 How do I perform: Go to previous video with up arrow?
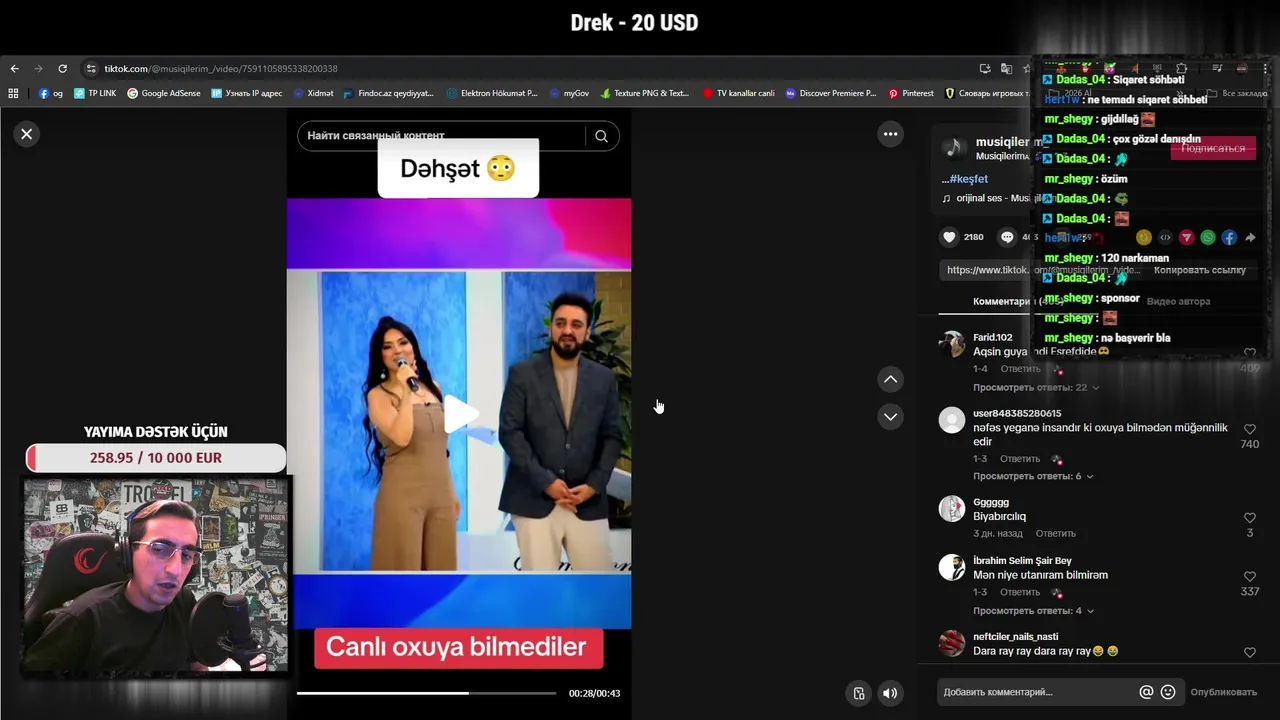click(890, 379)
